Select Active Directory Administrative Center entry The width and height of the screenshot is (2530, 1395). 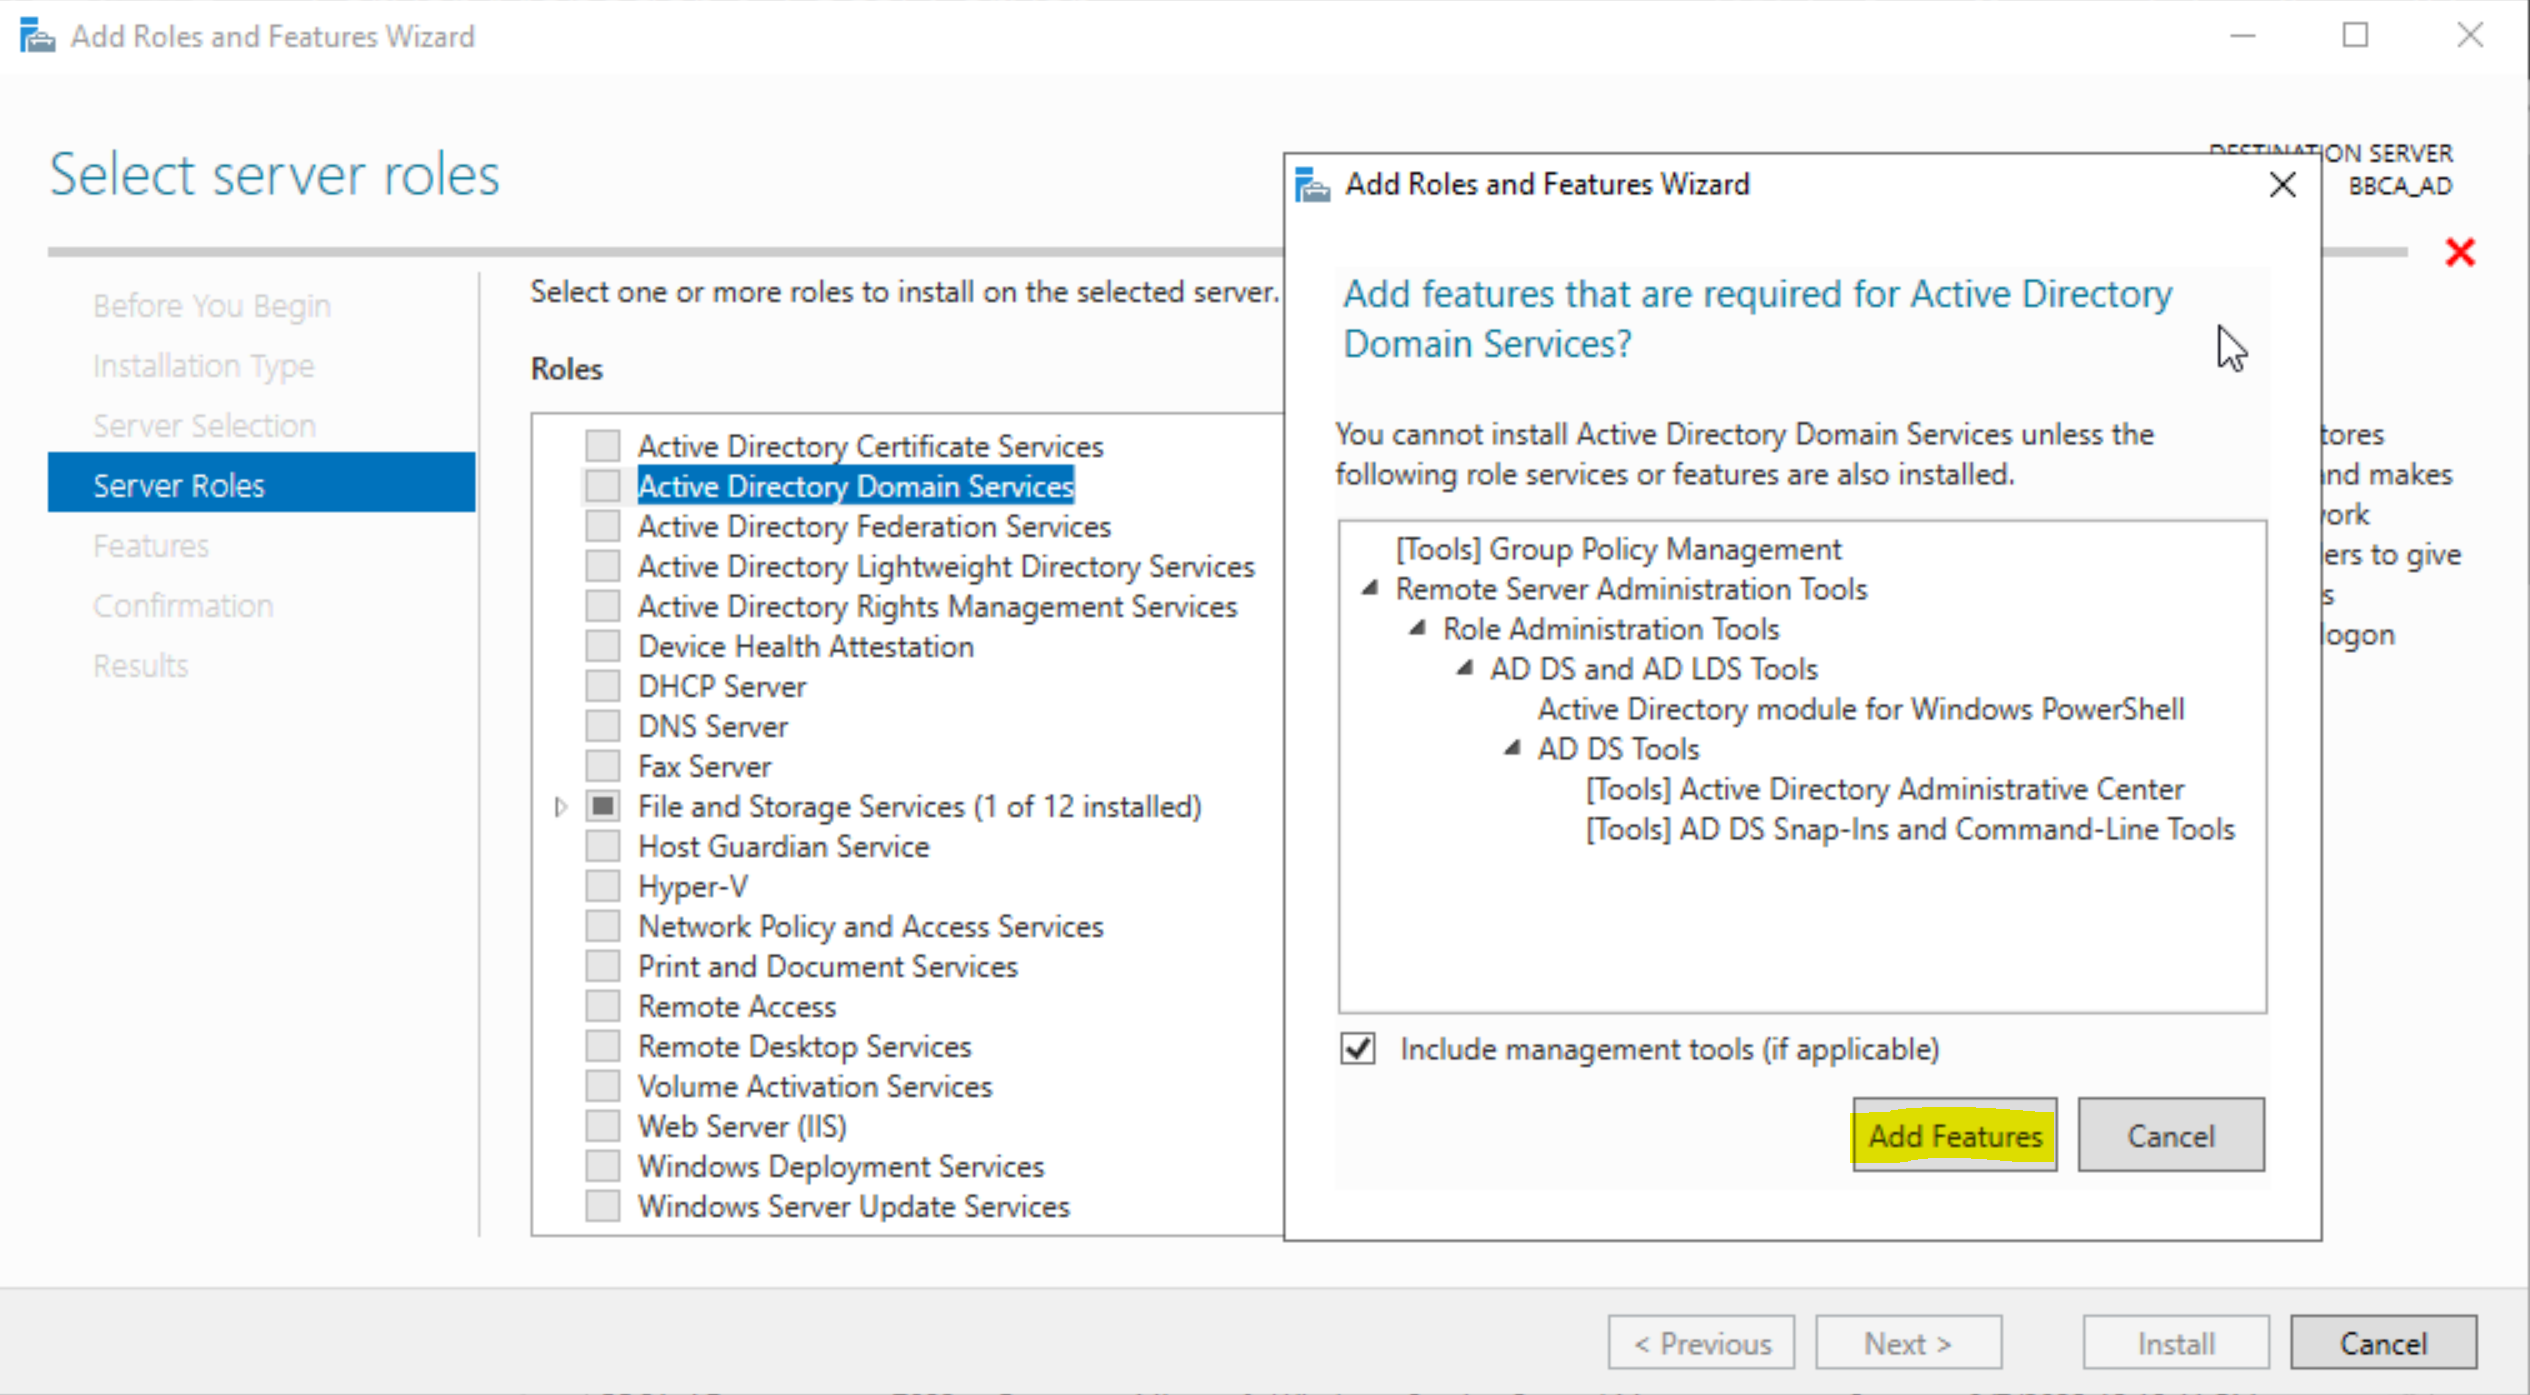click(x=1884, y=789)
